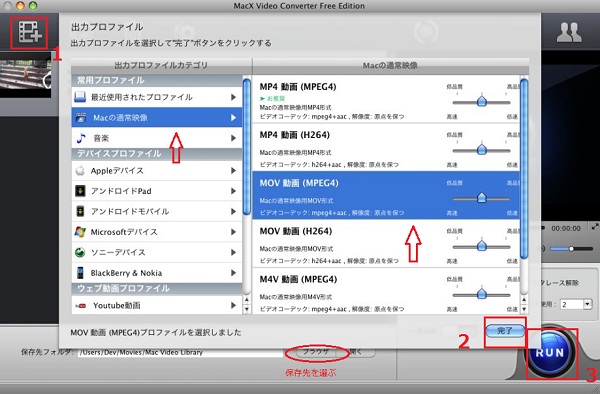600x394 pixels.
Task: Click the 00:00:00 preview time display
Action: 566,228
